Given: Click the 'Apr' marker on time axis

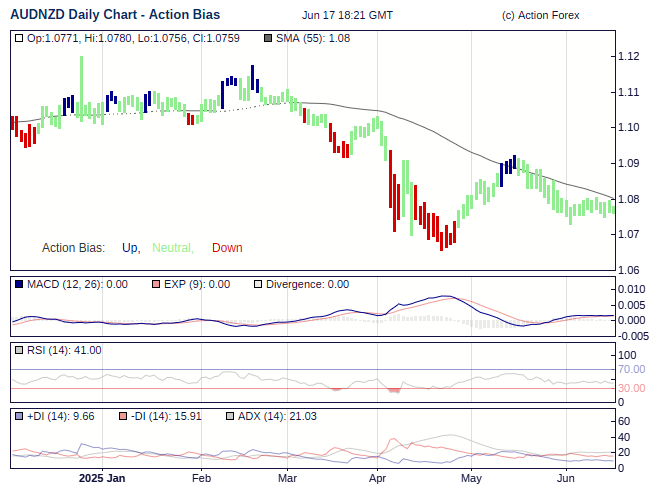Looking at the screenshot, I should 377,478.
